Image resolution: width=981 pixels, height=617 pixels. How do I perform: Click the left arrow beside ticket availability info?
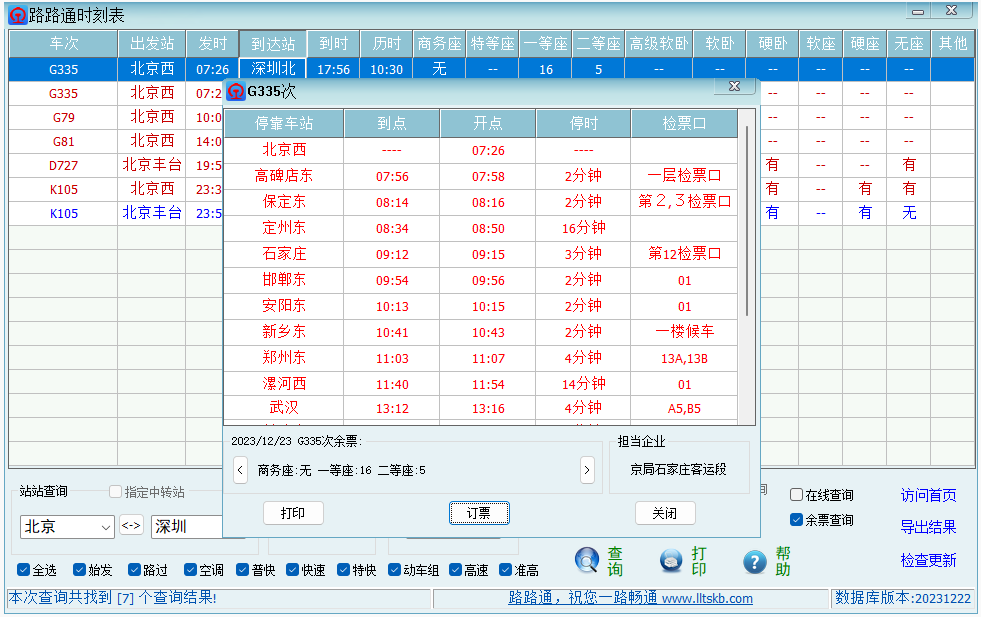point(240,469)
